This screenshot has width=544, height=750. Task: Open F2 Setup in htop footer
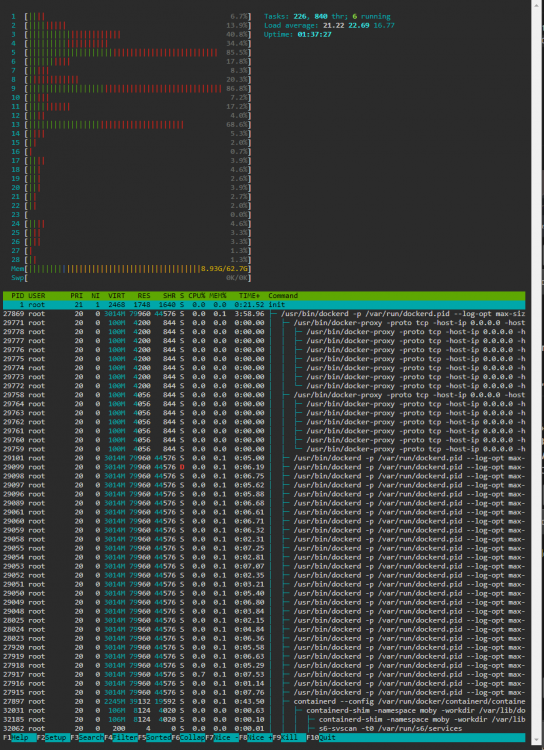(51, 738)
